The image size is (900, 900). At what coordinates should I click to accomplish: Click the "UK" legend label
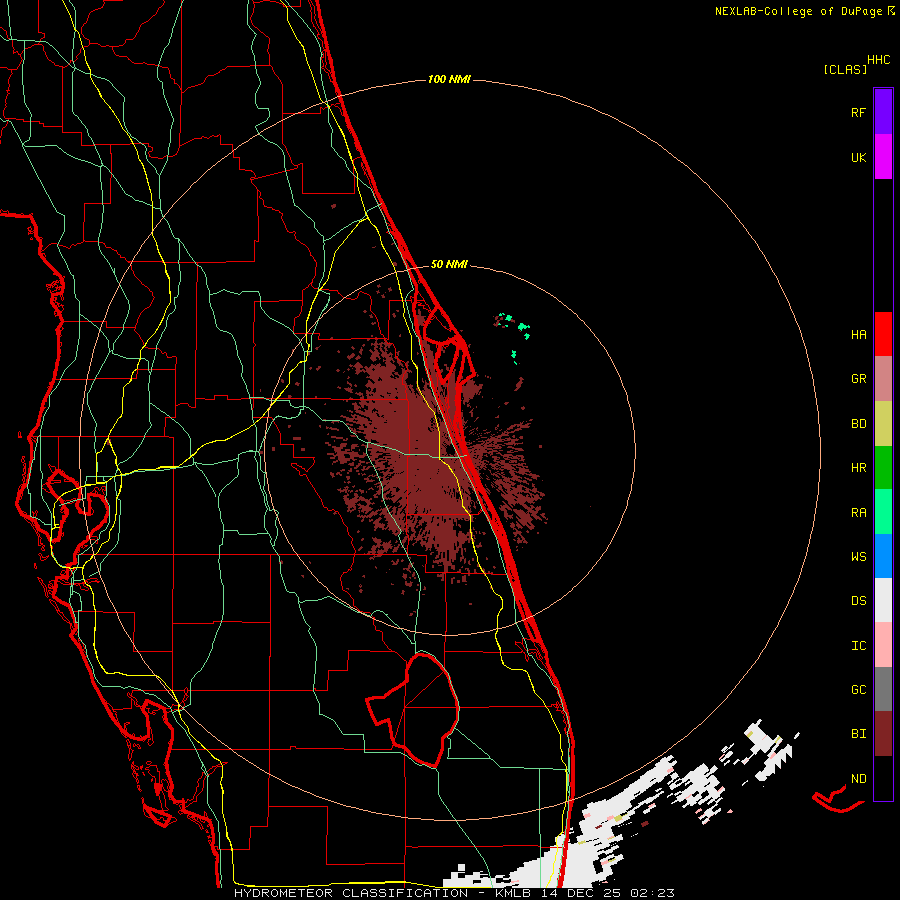(x=858, y=158)
